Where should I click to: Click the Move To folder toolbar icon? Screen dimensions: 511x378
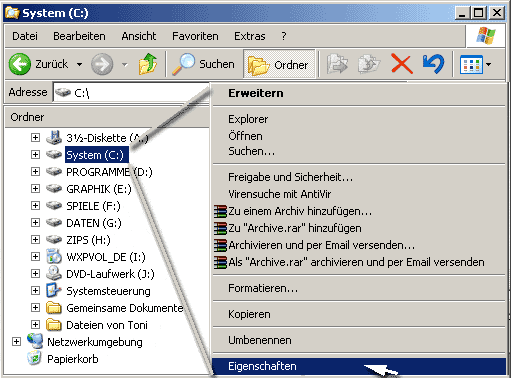(337, 64)
